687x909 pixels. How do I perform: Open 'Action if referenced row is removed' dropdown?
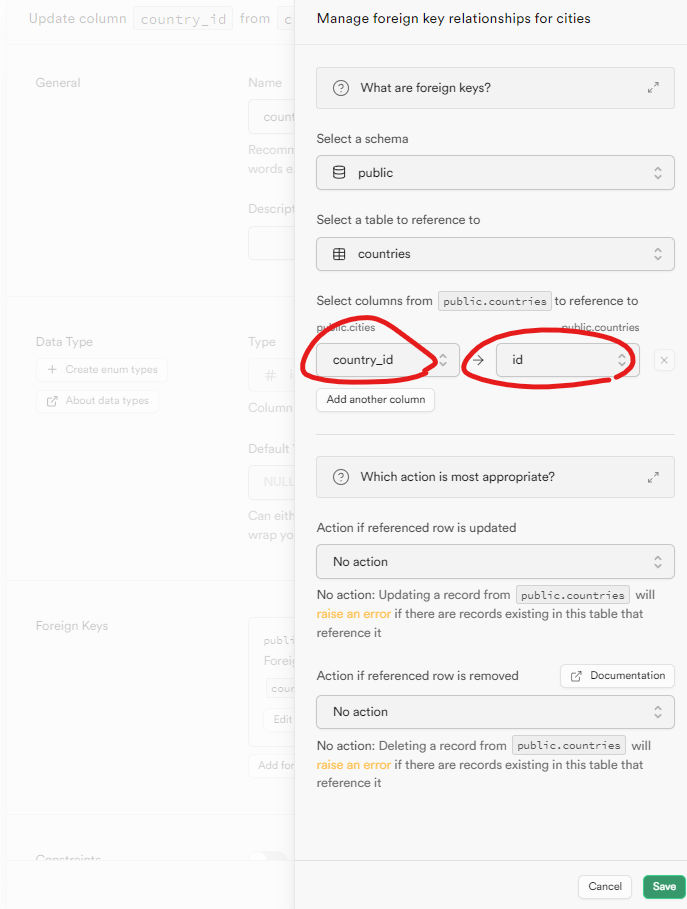point(495,711)
